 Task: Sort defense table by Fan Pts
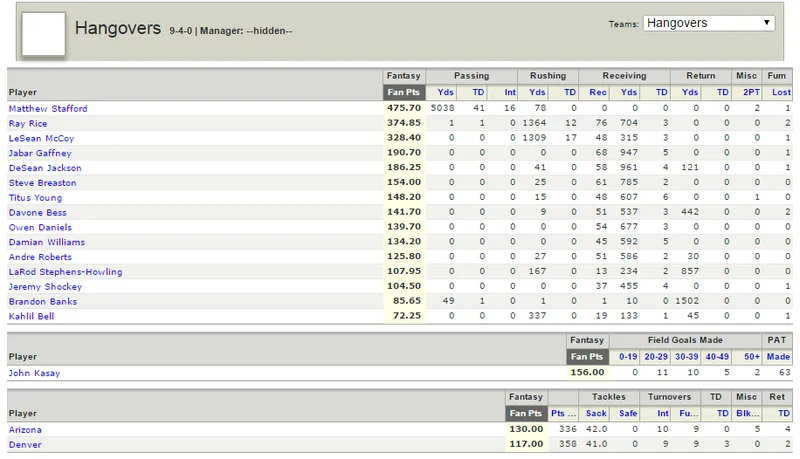526,413
